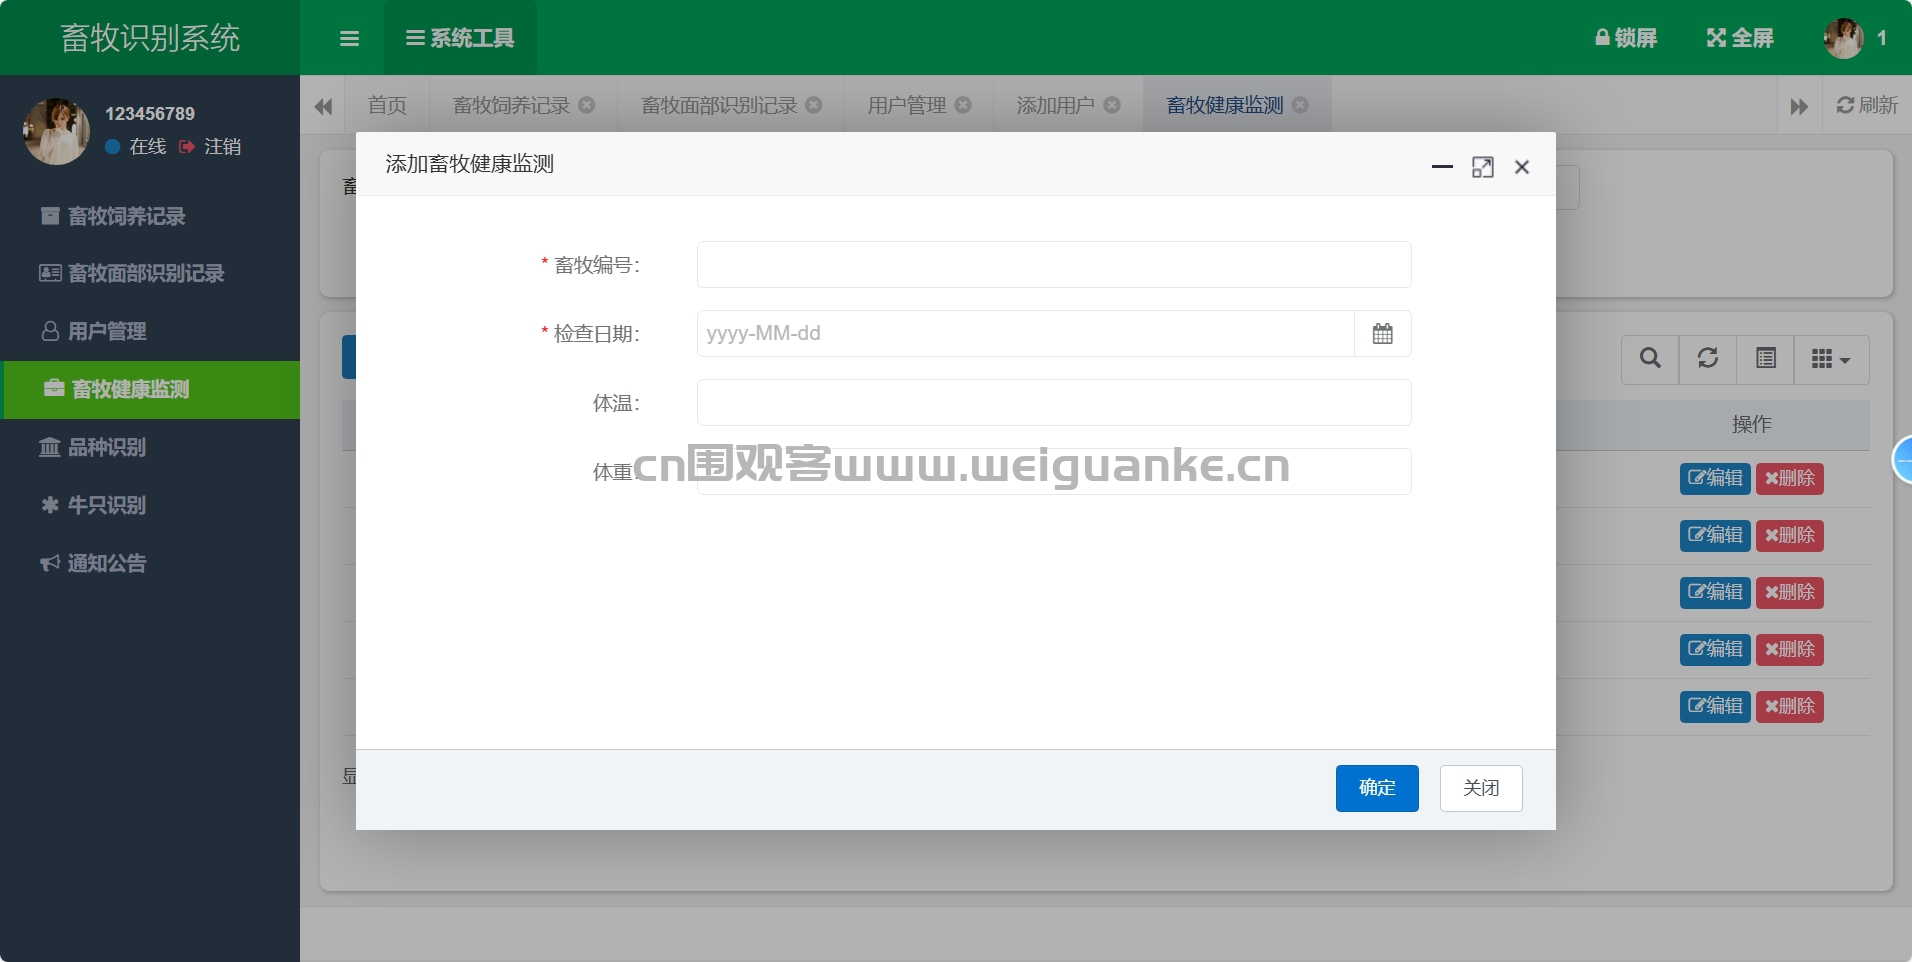This screenshot has height=962, width=1912.
Task: Switch to the 用户管理 tab
Action: pos(906,105)
